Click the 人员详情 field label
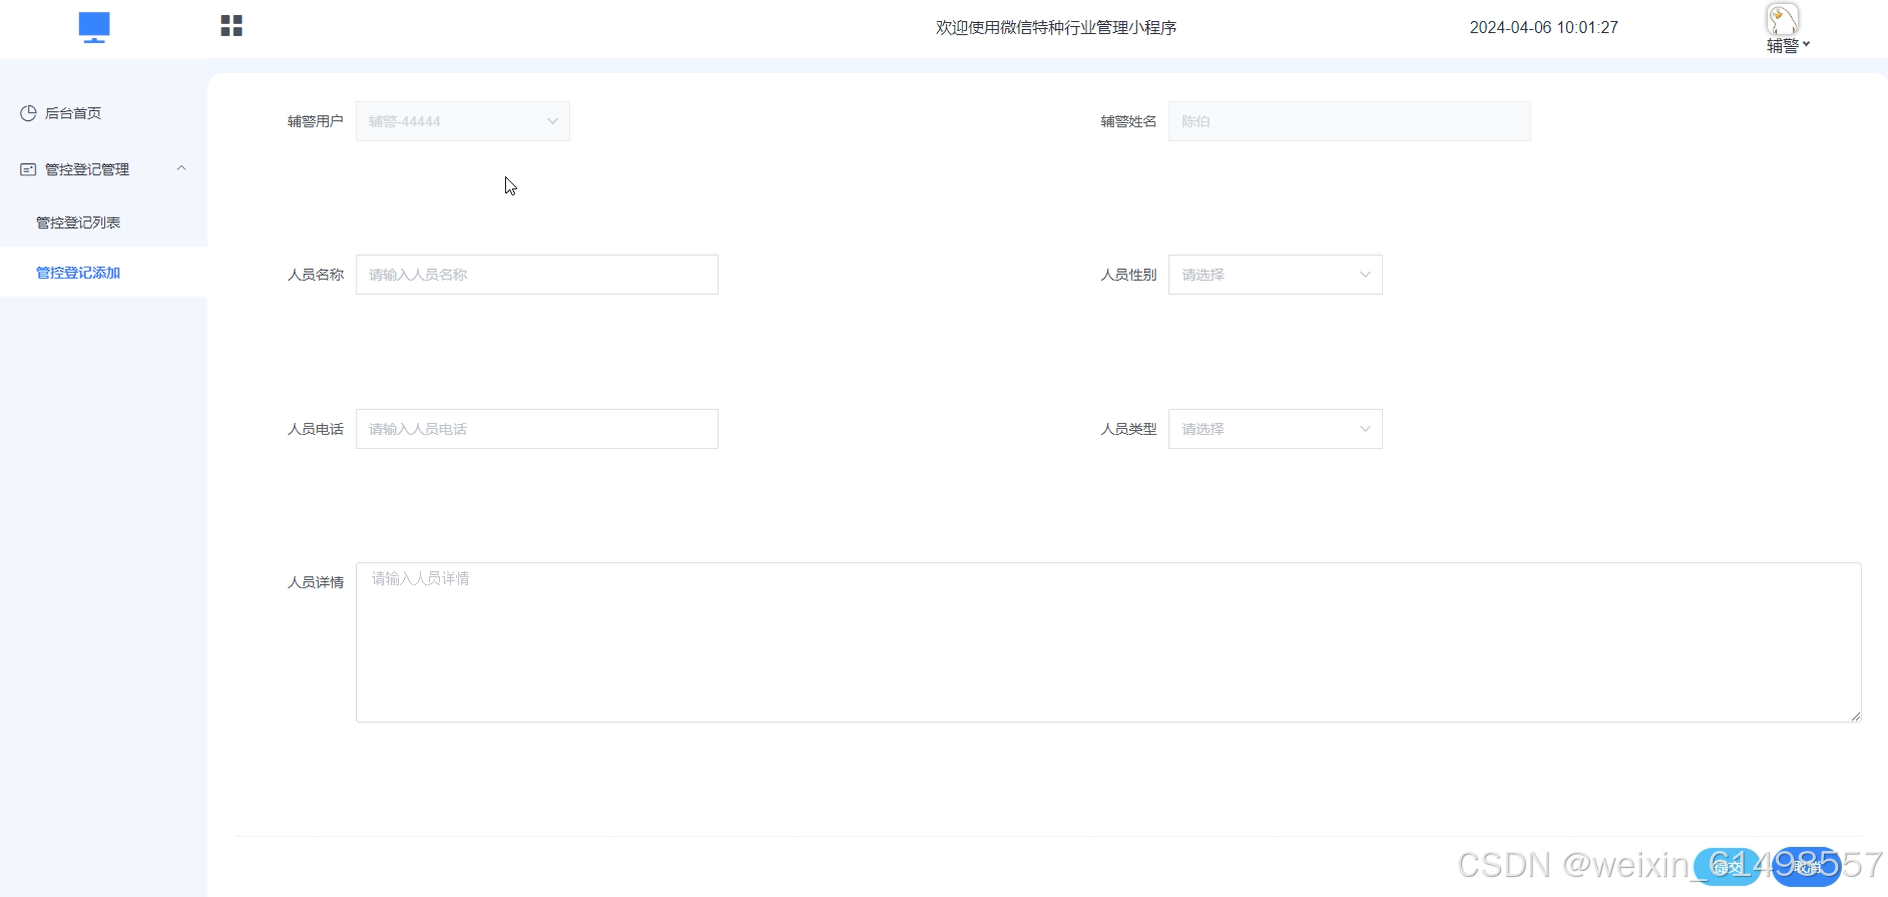The image size is (1888, 897). (316, 582)
